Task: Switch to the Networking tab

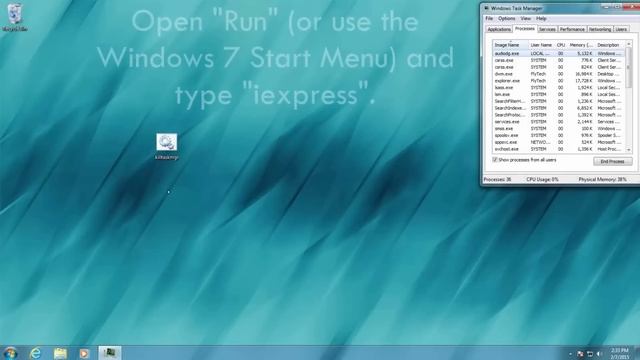Action: (600, 29)
